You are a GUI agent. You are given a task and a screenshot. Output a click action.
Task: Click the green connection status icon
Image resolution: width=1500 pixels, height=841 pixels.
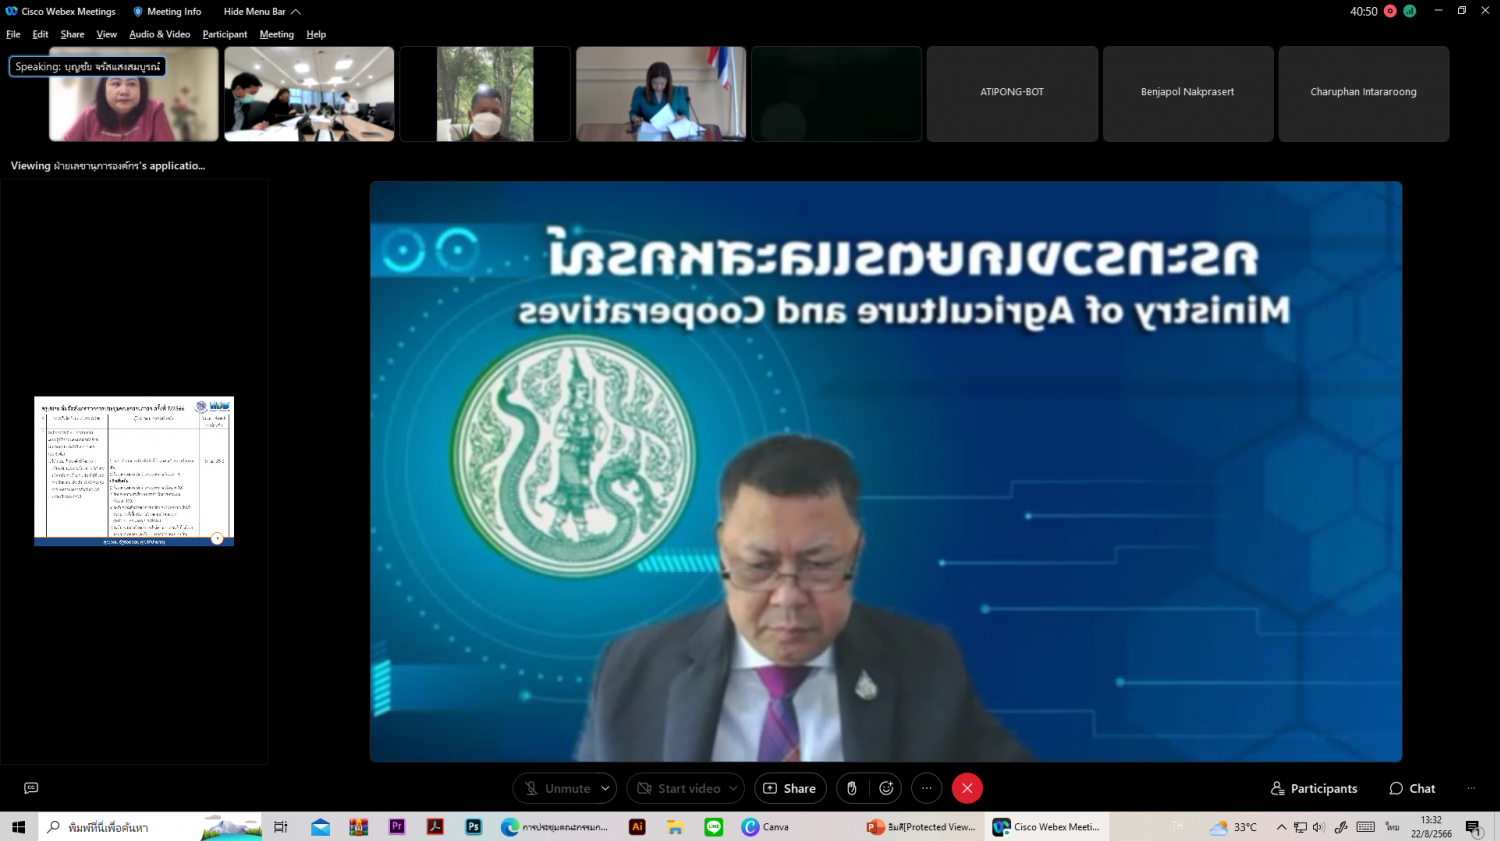tap(1409, 11)
